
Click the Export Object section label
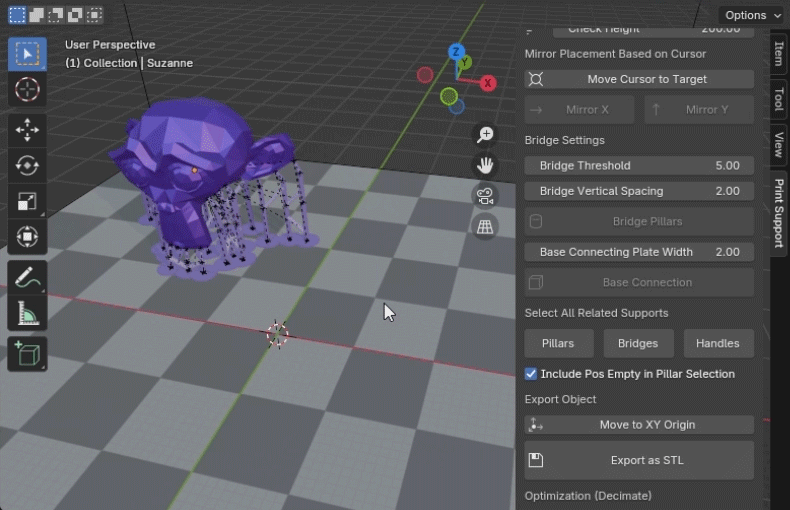pos(560,399)
